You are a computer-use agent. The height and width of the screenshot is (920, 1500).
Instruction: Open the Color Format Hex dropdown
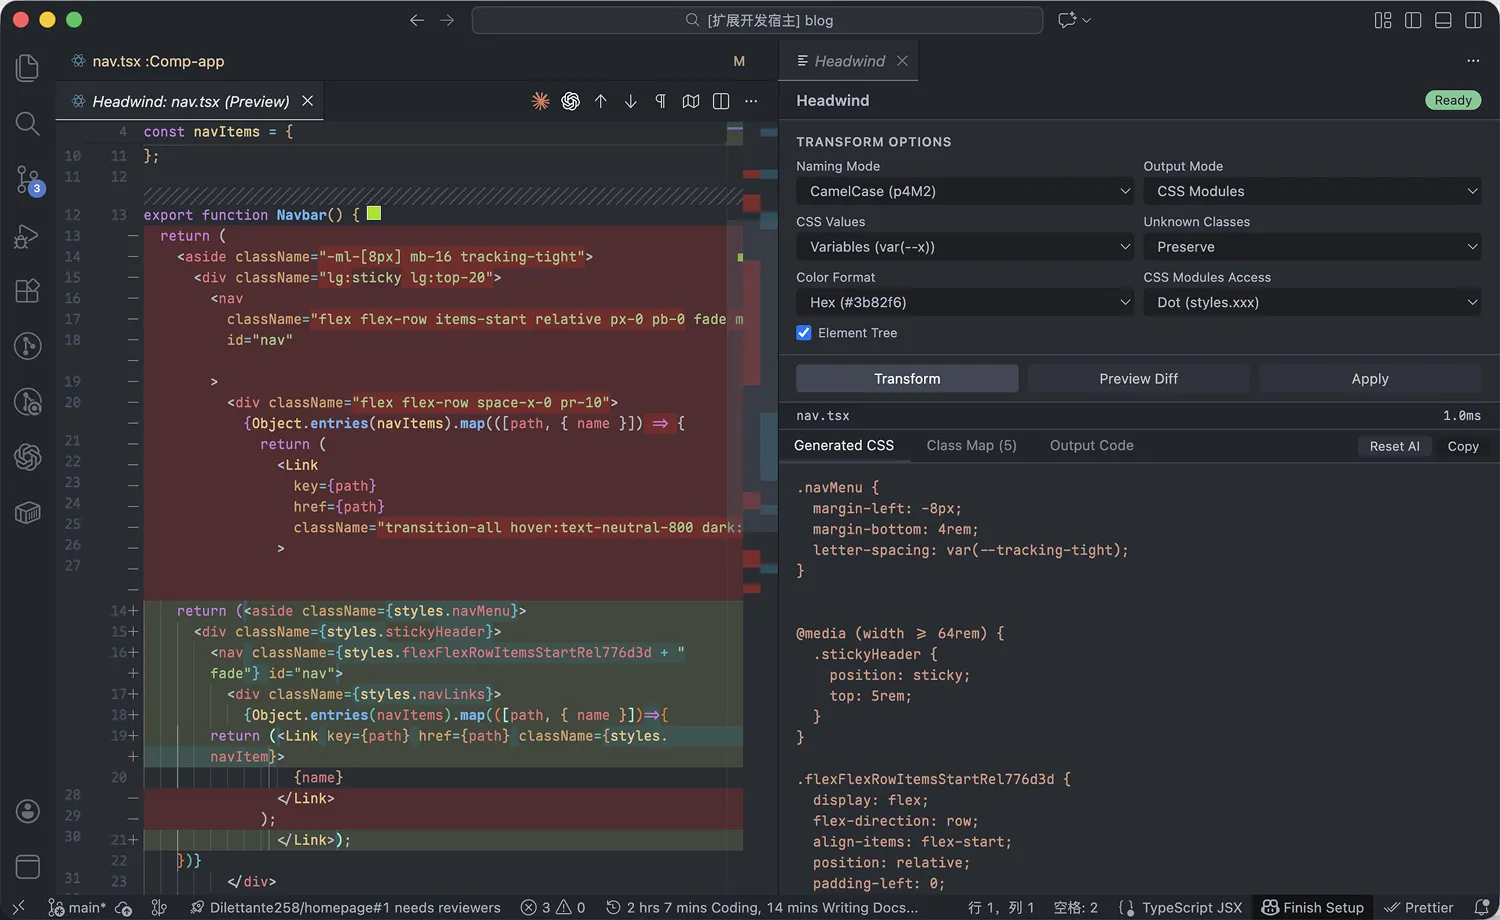coord(967,302)
